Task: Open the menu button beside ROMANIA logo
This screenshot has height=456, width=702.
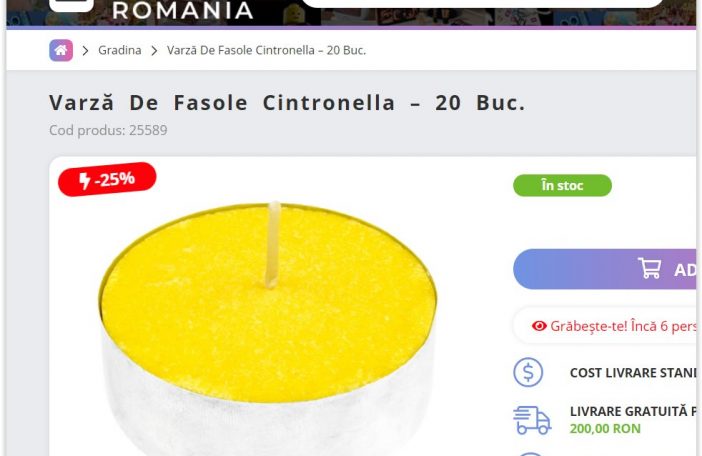Action: tap(71, 4)
